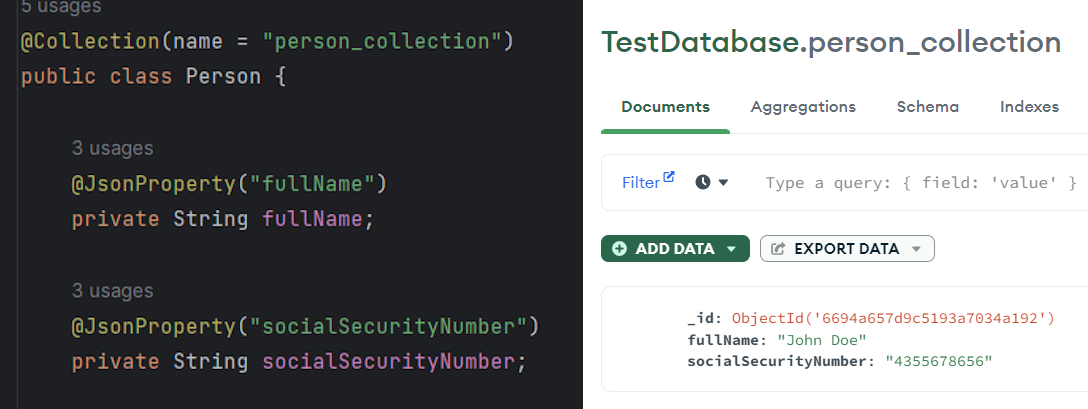Click the Filter external link icon
This screenshot has width=1088, height=409.
click(669, 177)
